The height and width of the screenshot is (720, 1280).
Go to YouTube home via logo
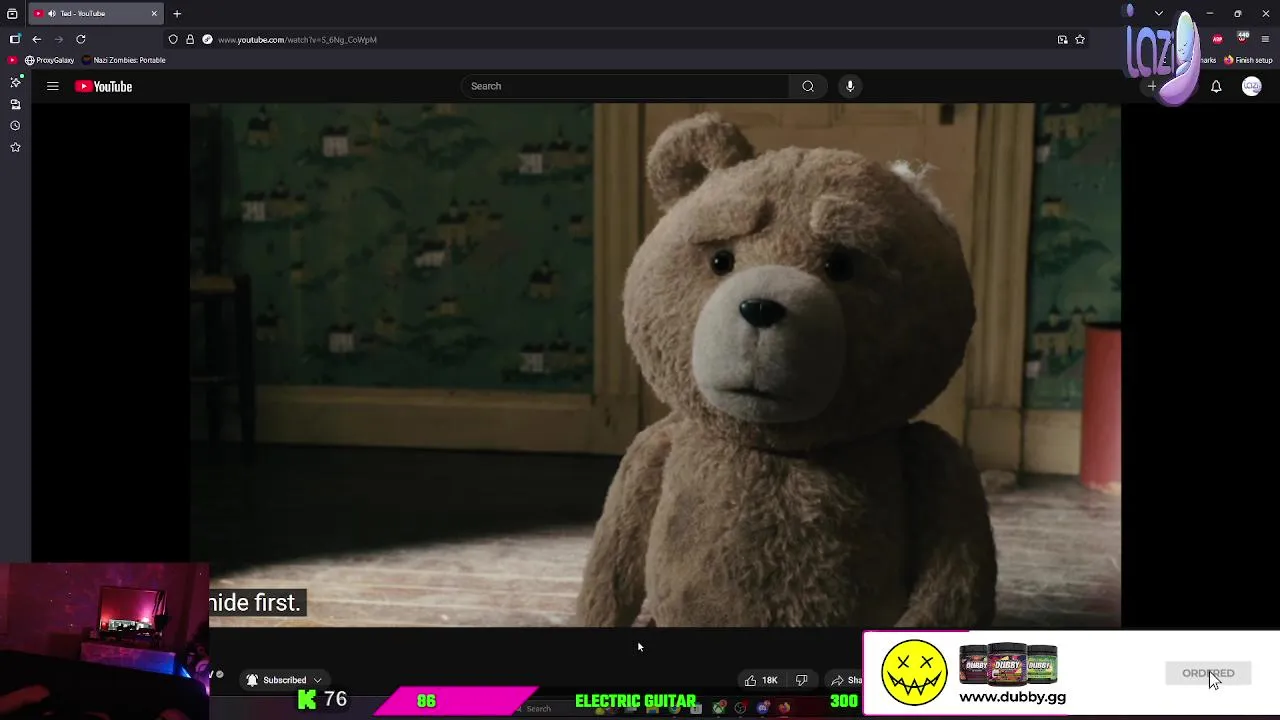pos(103,86)
